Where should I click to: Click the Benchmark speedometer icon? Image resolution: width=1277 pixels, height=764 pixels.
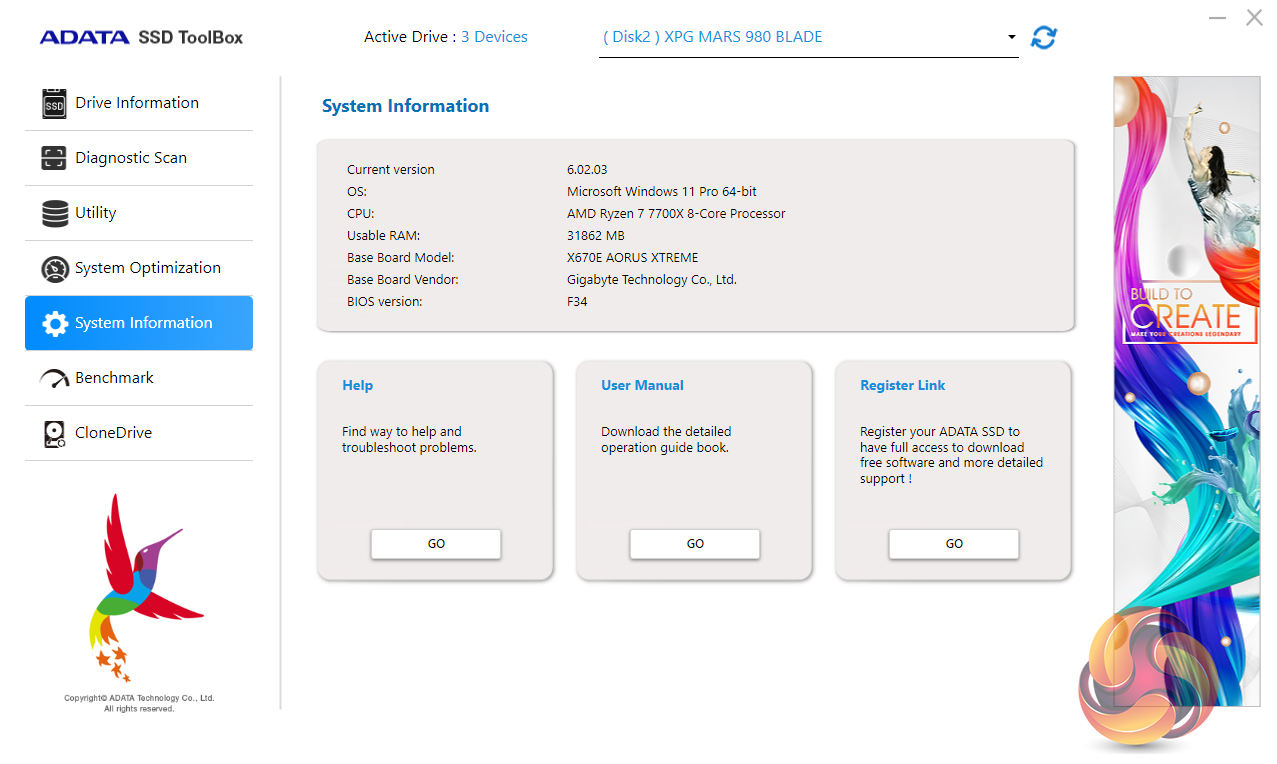click(54, 378)
